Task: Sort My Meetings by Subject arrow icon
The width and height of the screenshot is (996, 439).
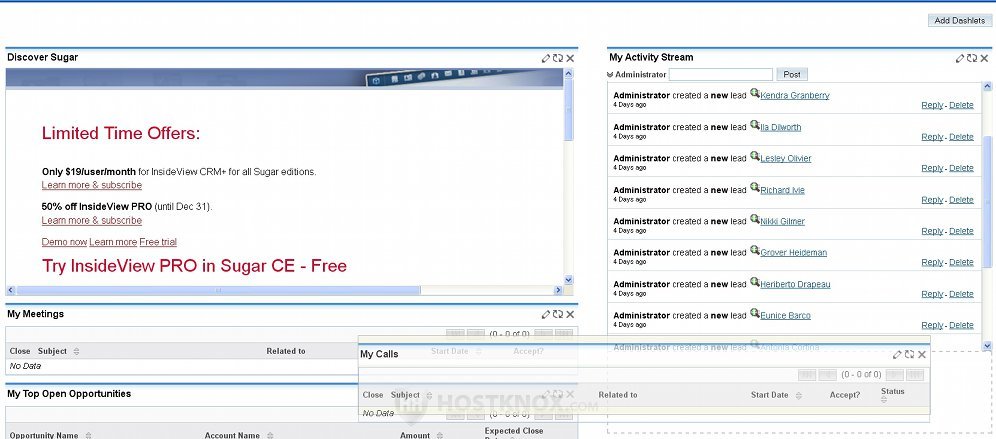Action: point(76,351)
